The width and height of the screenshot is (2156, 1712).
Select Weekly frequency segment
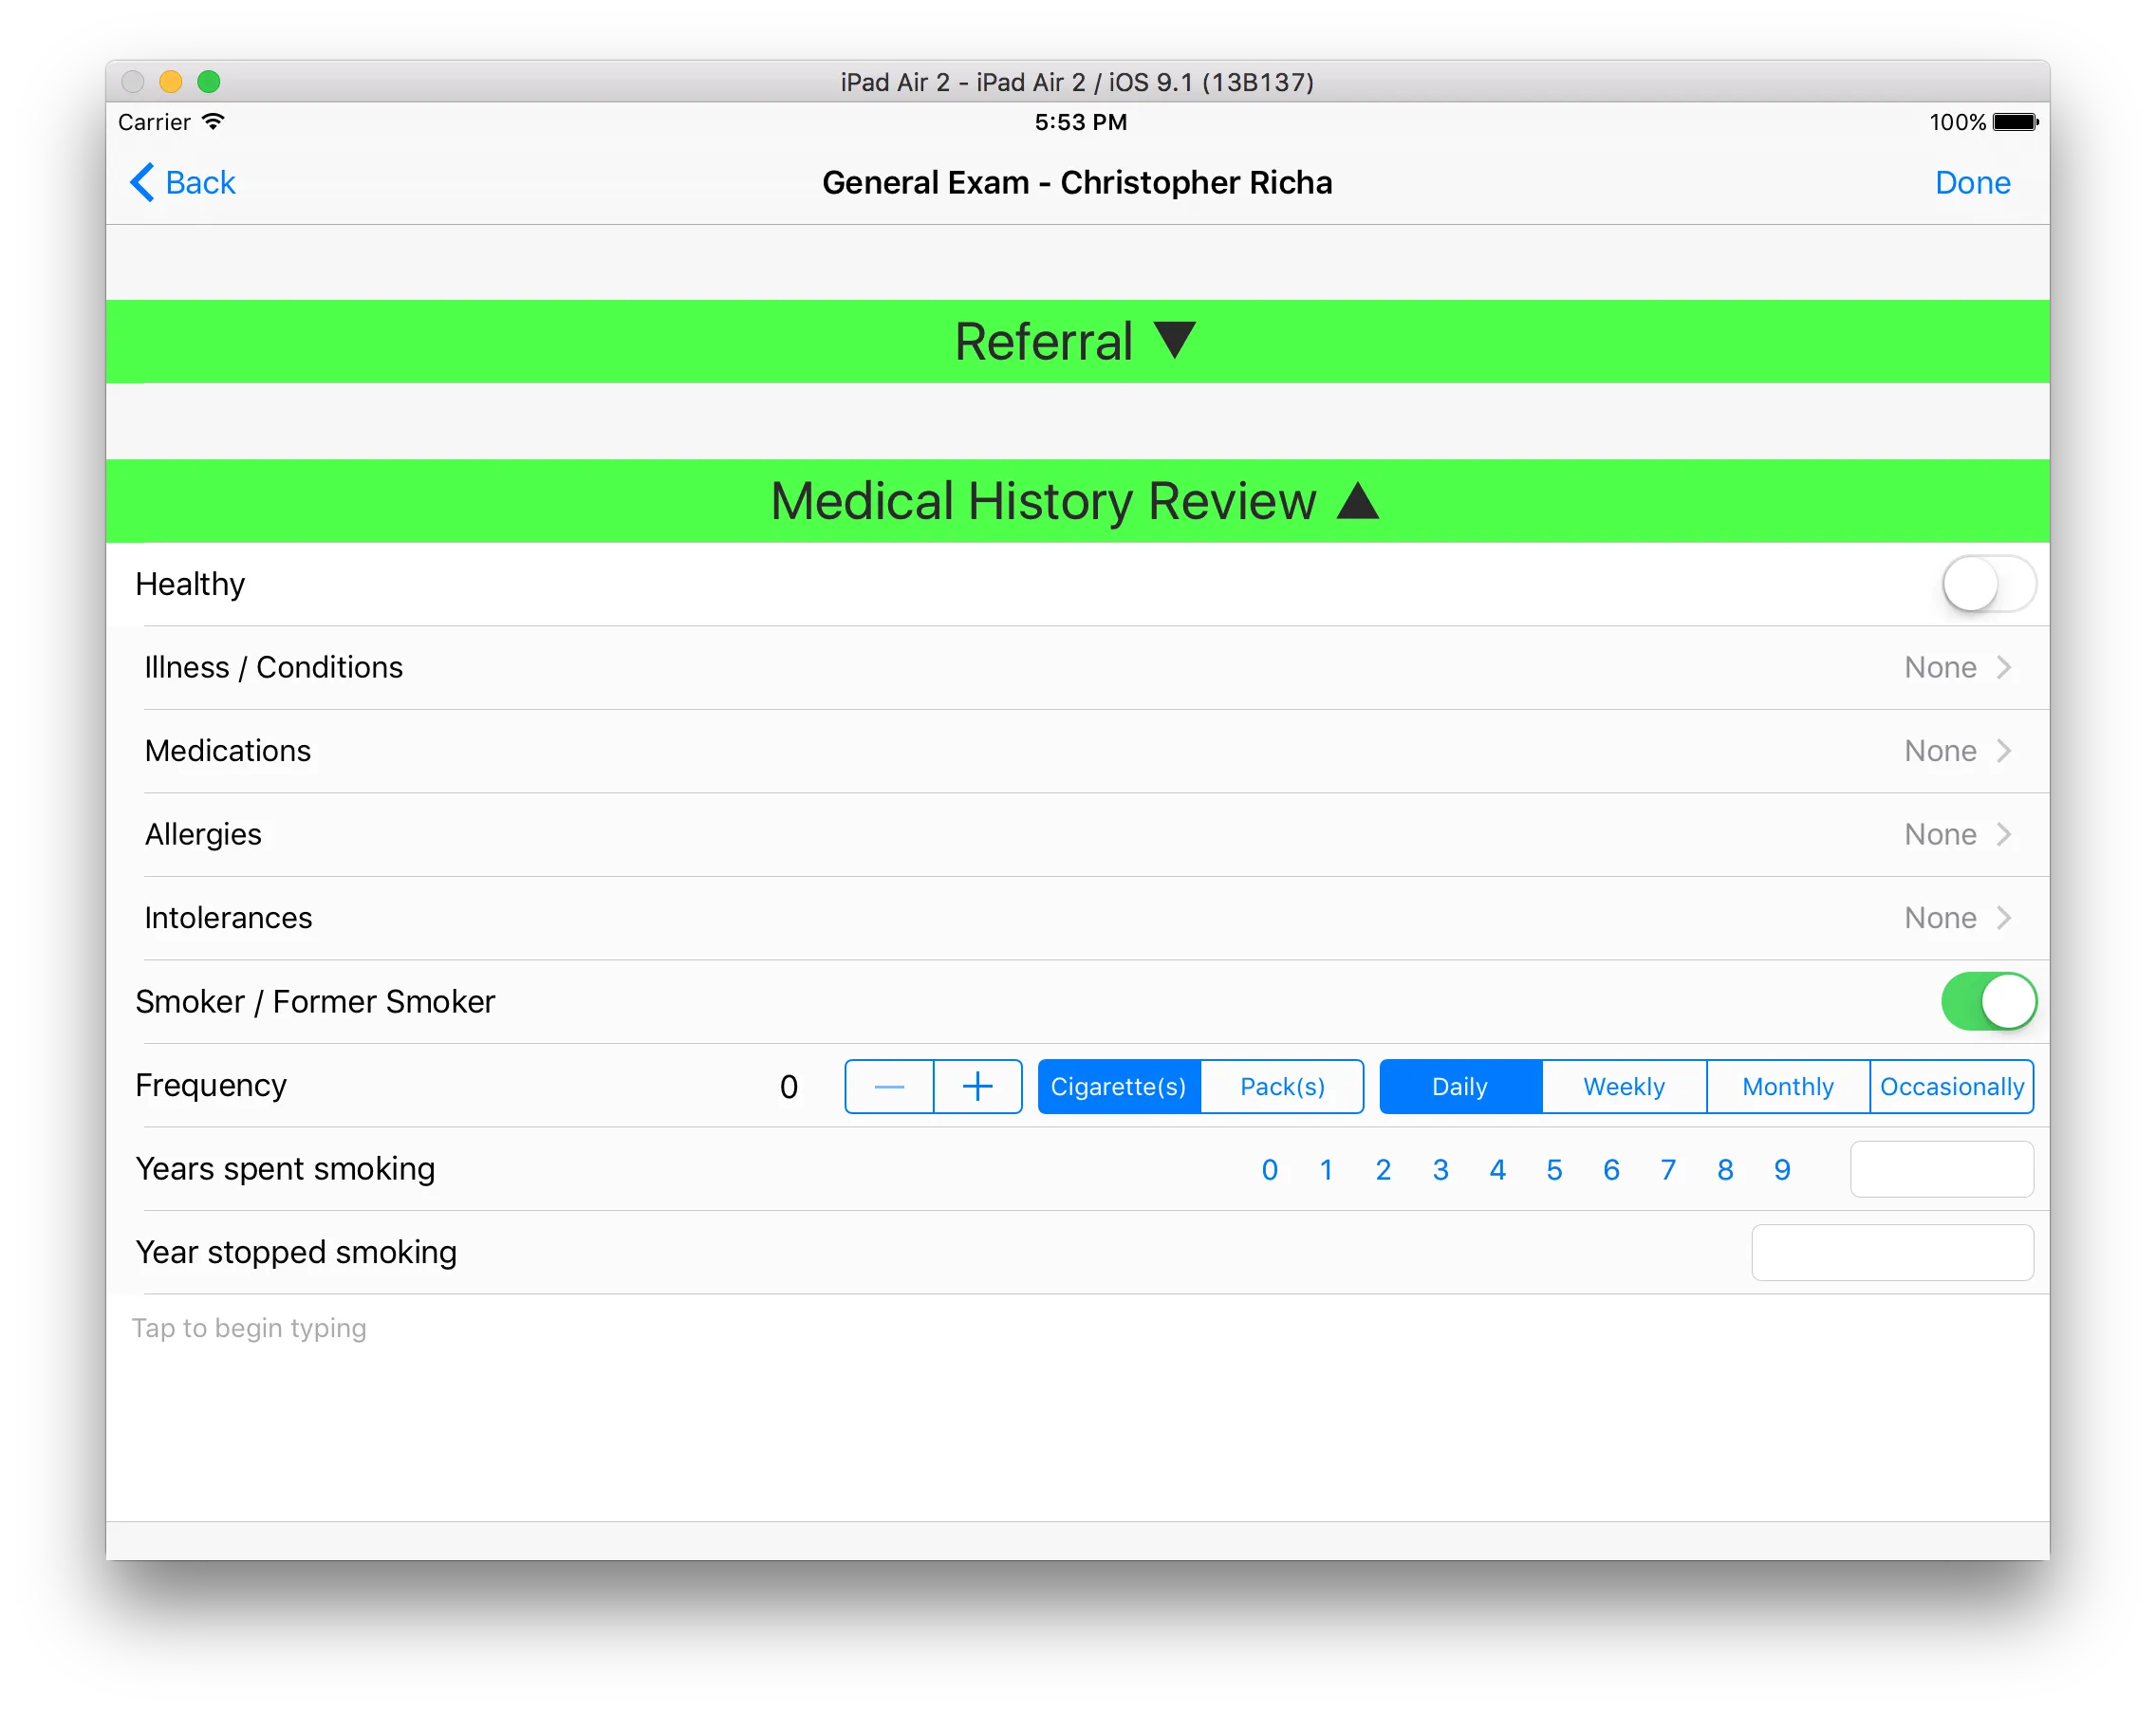1623,1086
